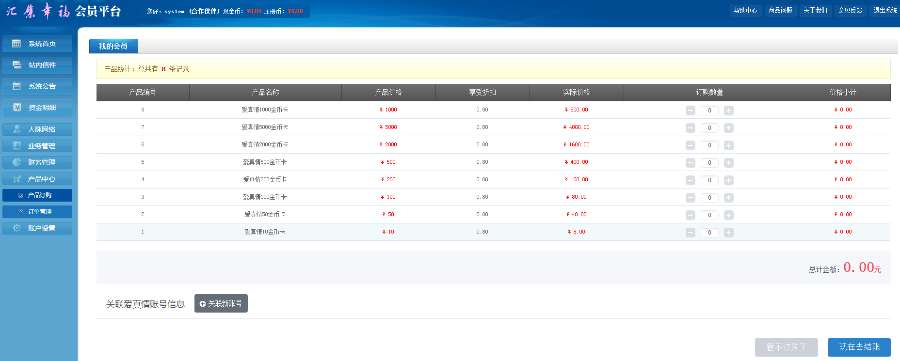
Task: Click the 产品名称 column header
Action: 265,92
